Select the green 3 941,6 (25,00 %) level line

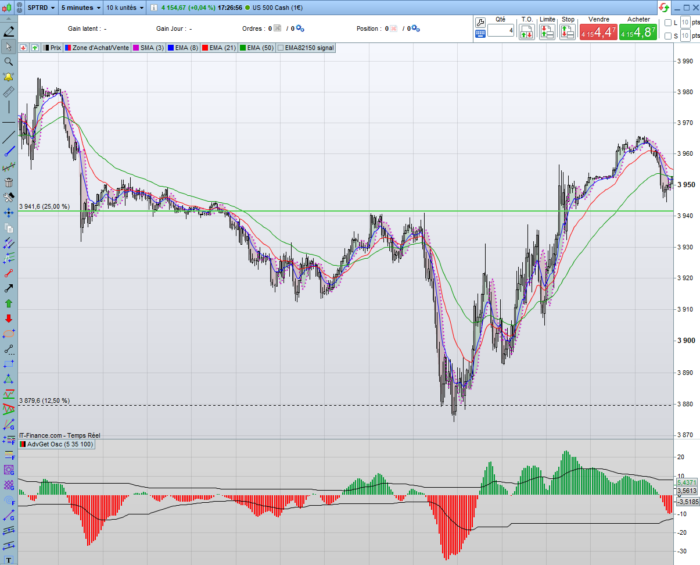[346, 211]
